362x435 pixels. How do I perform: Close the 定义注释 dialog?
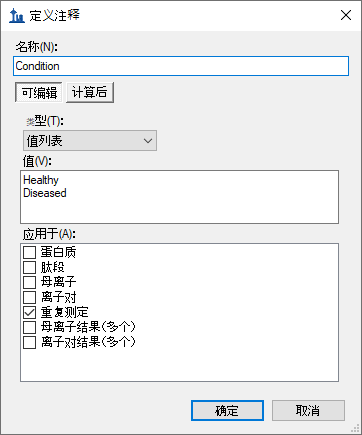(x=346, y=15)
